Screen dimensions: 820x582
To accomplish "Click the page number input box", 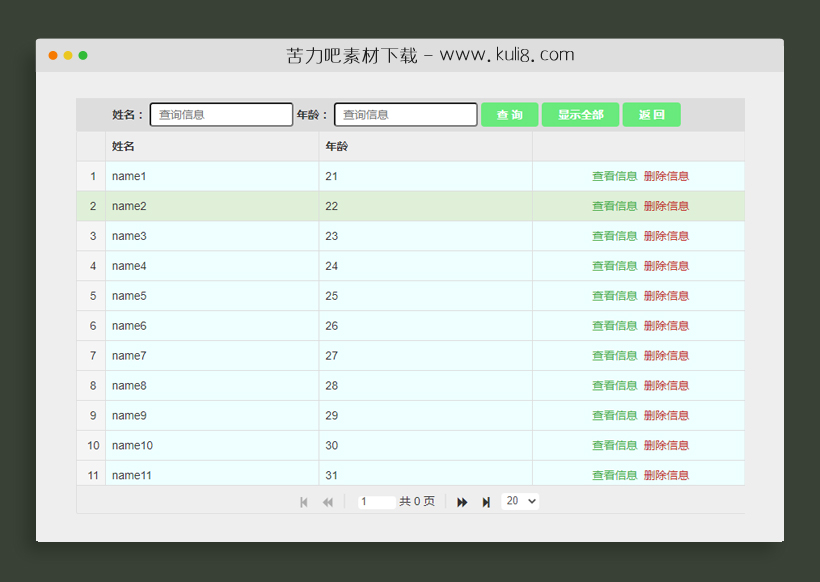I will [376, 502].
